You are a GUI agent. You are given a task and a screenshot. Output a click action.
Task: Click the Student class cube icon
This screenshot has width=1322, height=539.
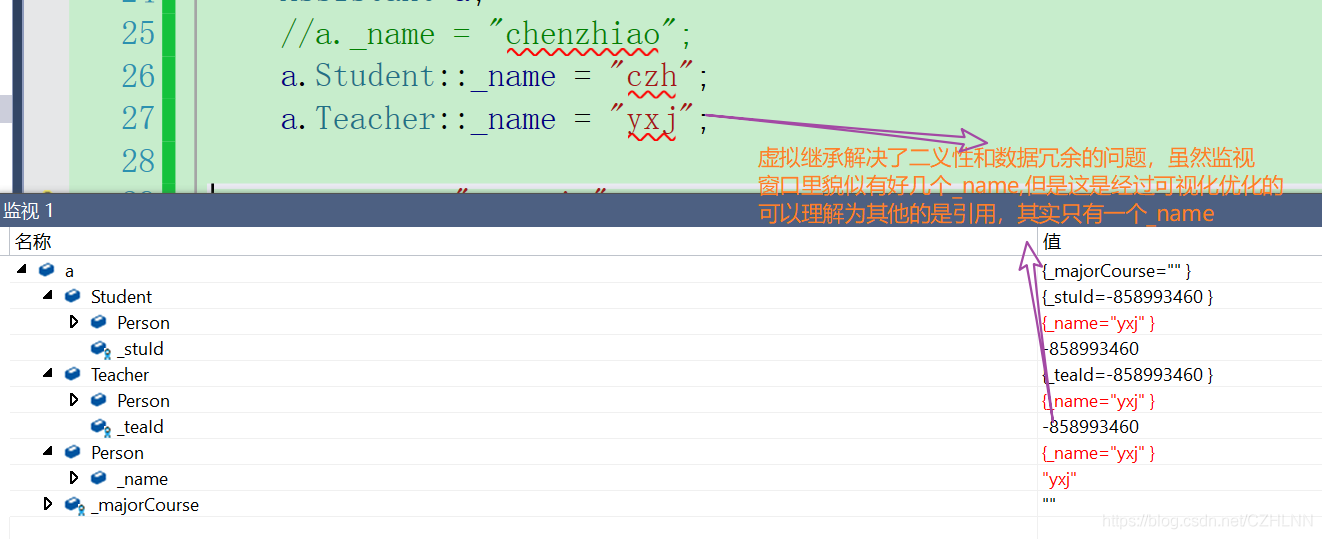point(72,296)
